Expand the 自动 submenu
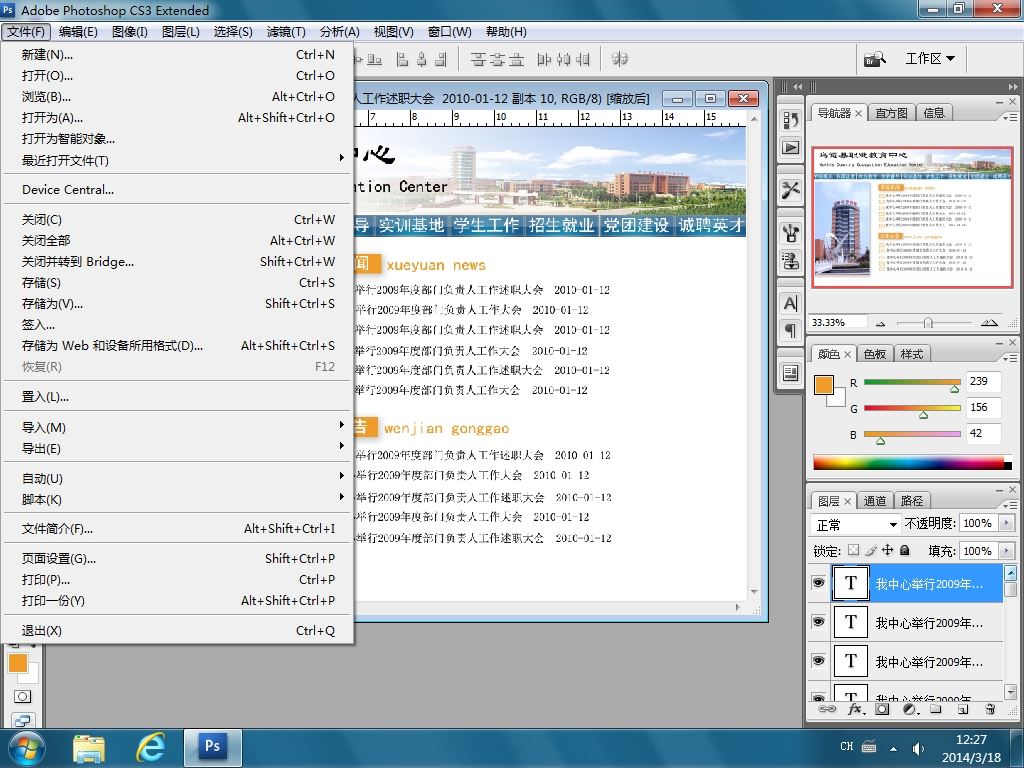1024x768 pixels. (x=178, y=479)
